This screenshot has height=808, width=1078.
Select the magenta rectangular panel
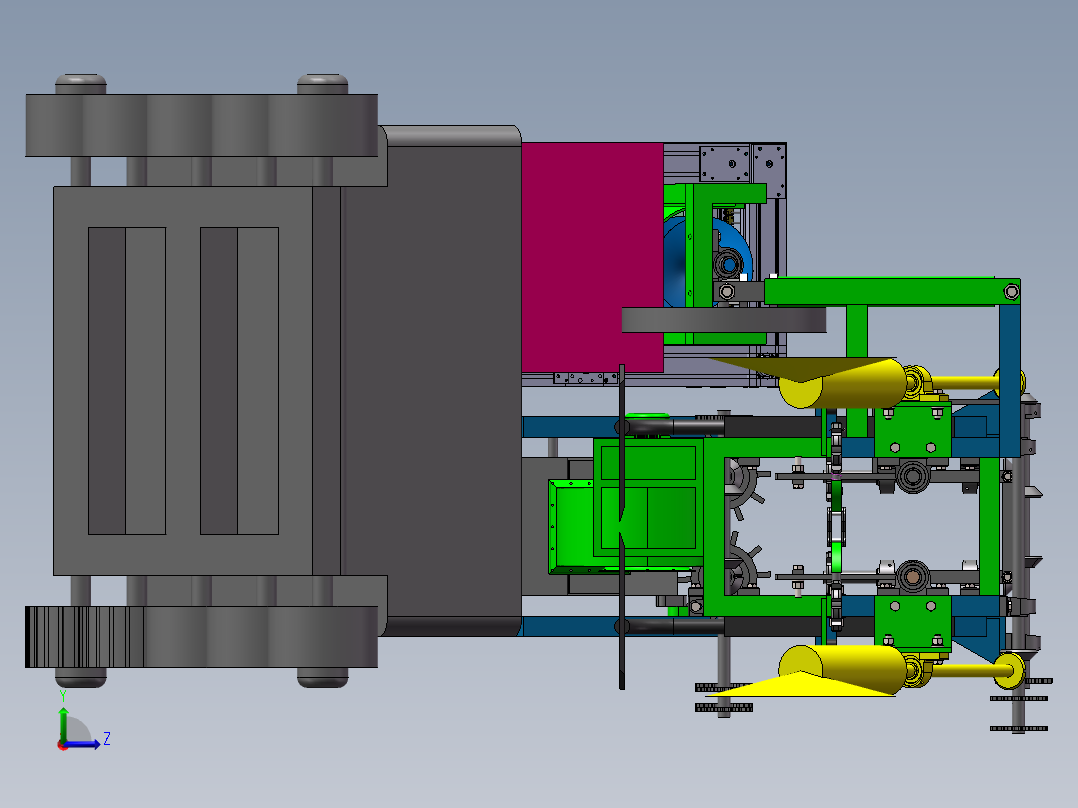click(x=592, y=257)
